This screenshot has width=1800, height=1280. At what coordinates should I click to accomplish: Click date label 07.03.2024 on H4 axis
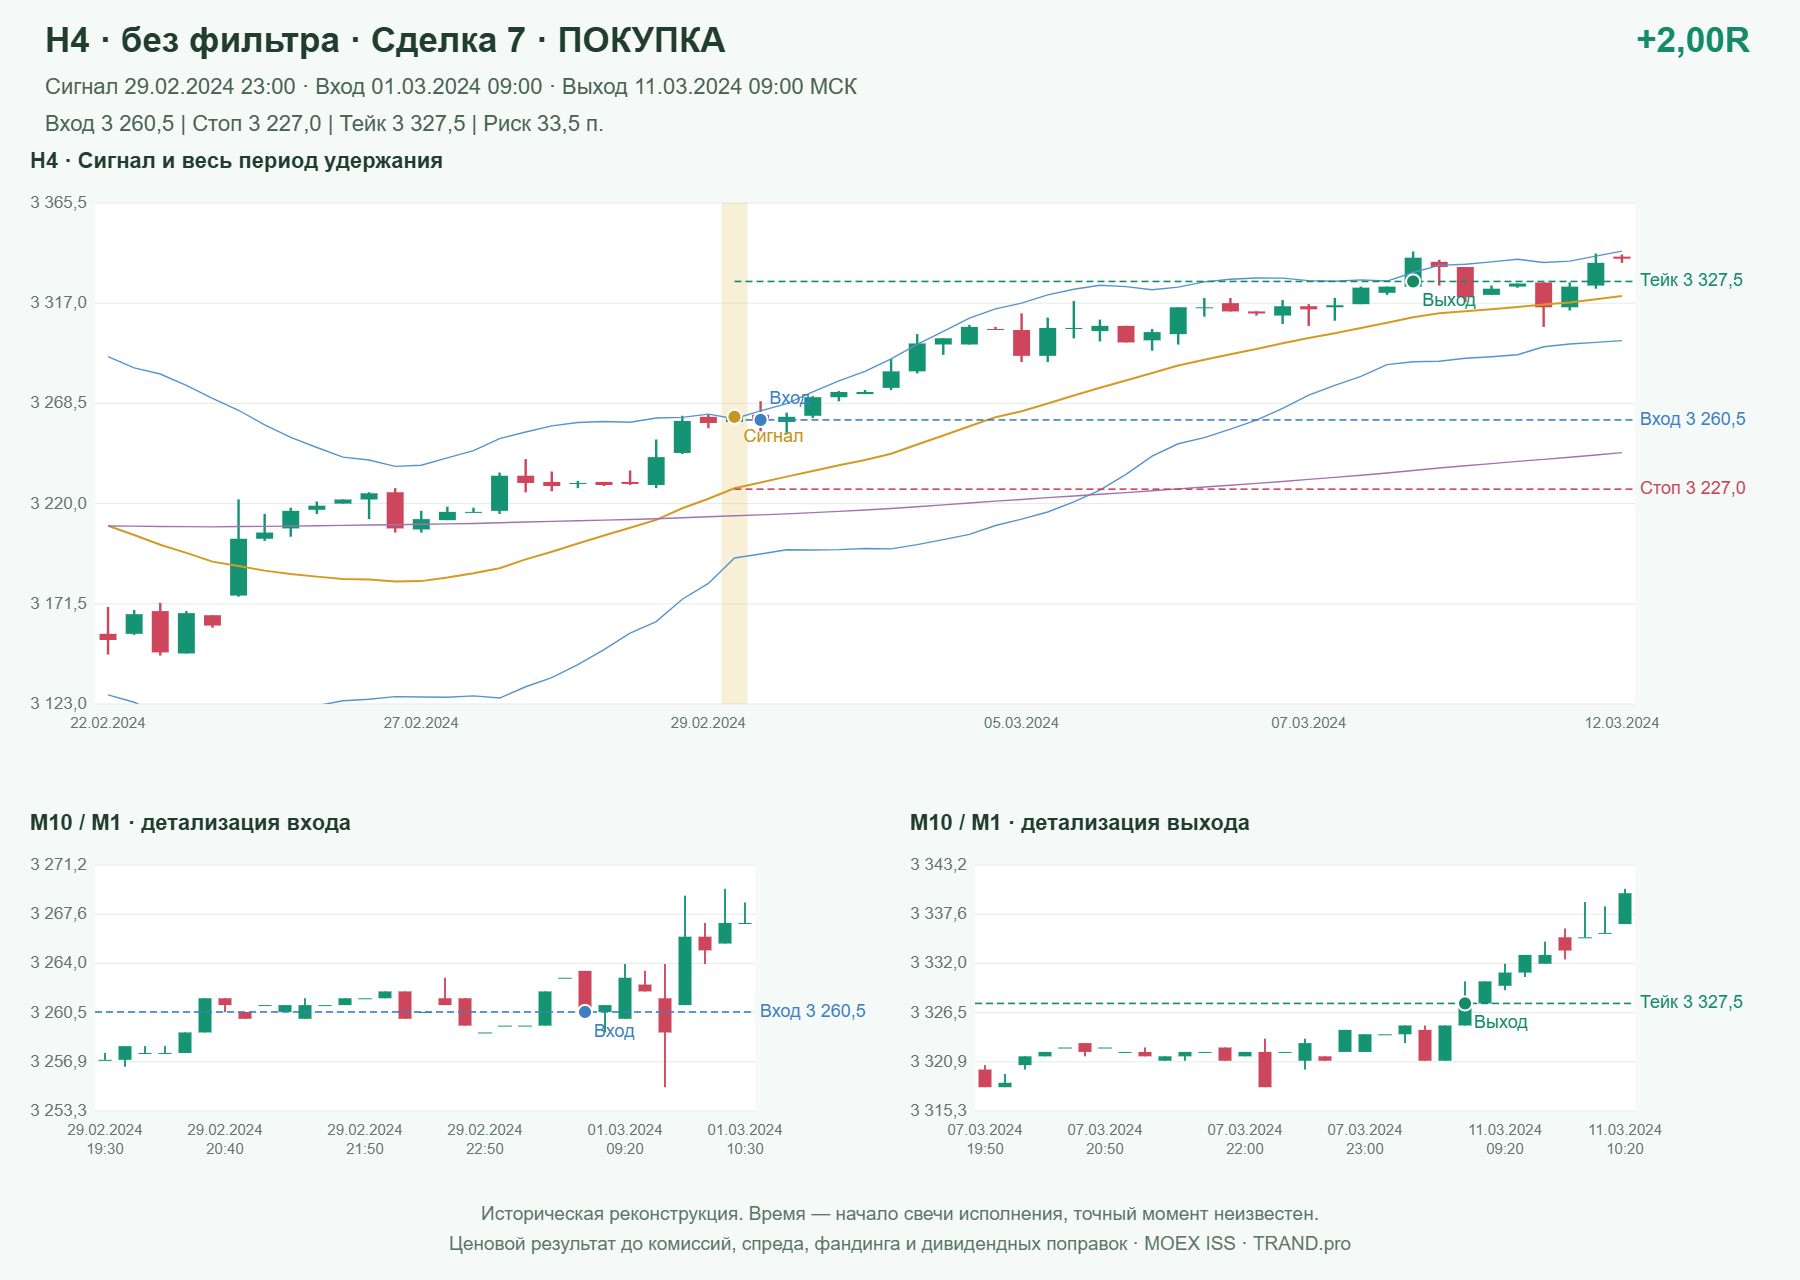click(1308, 723)
